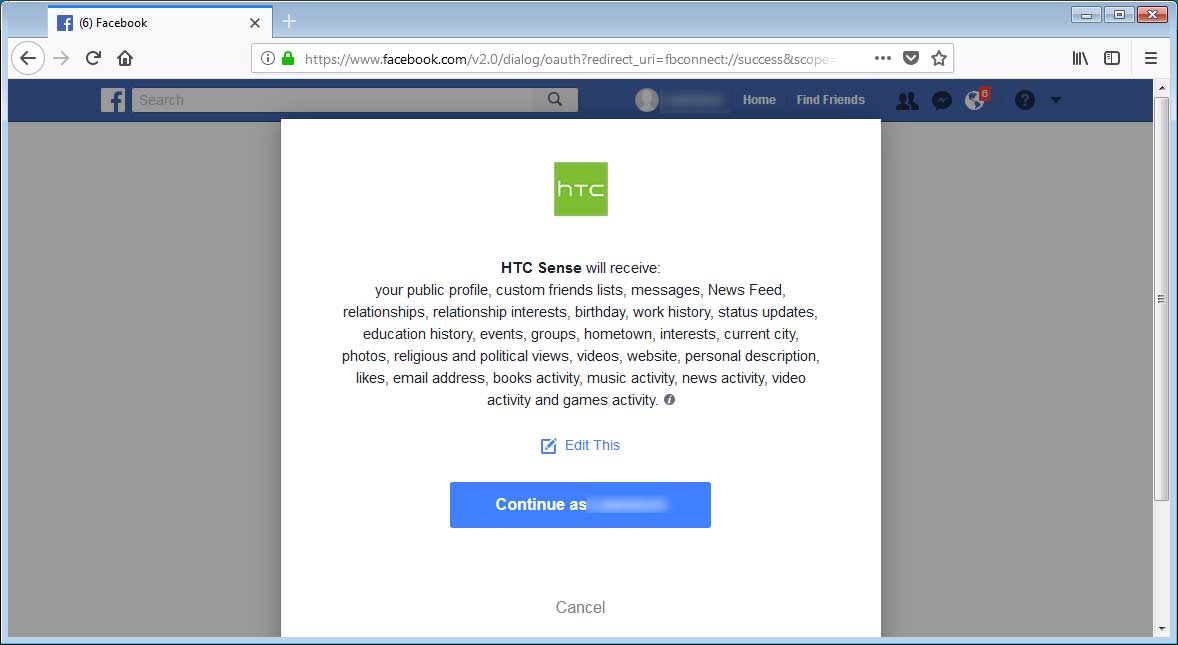Open the profile avatar in Facebook header
Image resolution: width=1178 pixels, height=645 pixels.
tap(647, 100)
